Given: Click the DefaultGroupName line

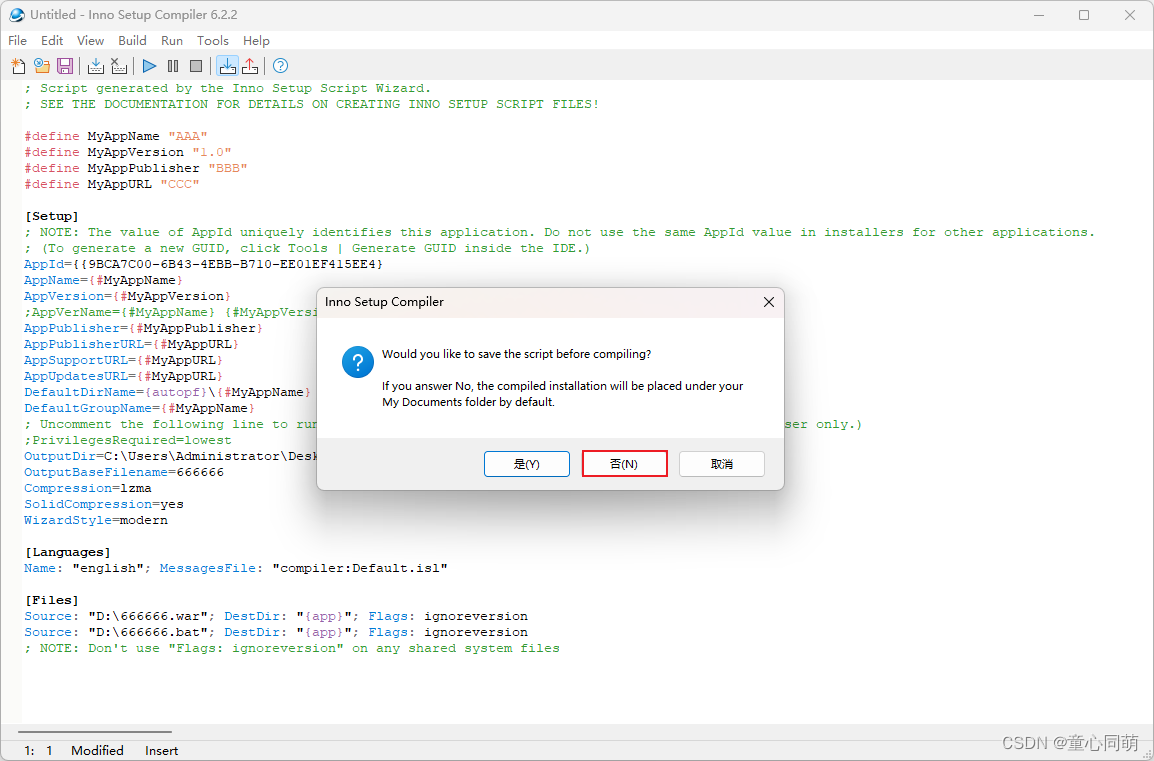Looking at the screenshot, I should [140, 408].
